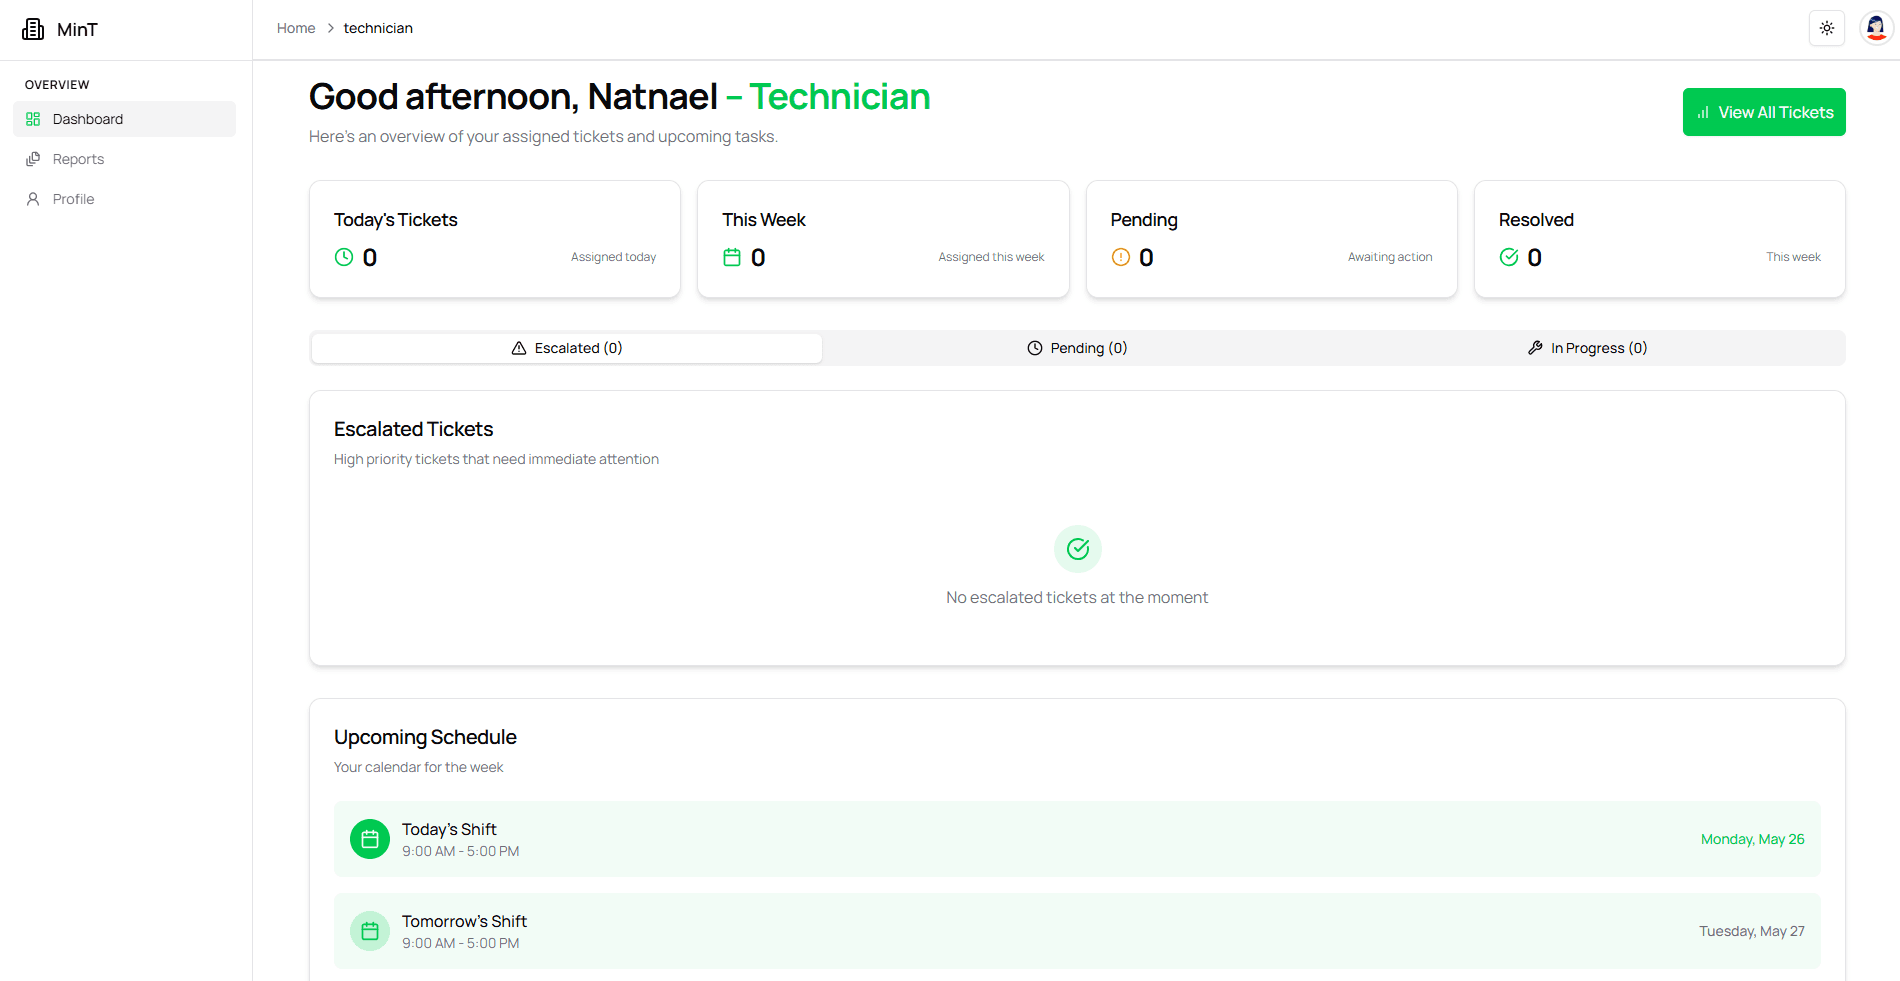Select the Escalated tickets tab
Screen dimensions: 1900x981
coord(566,347)
